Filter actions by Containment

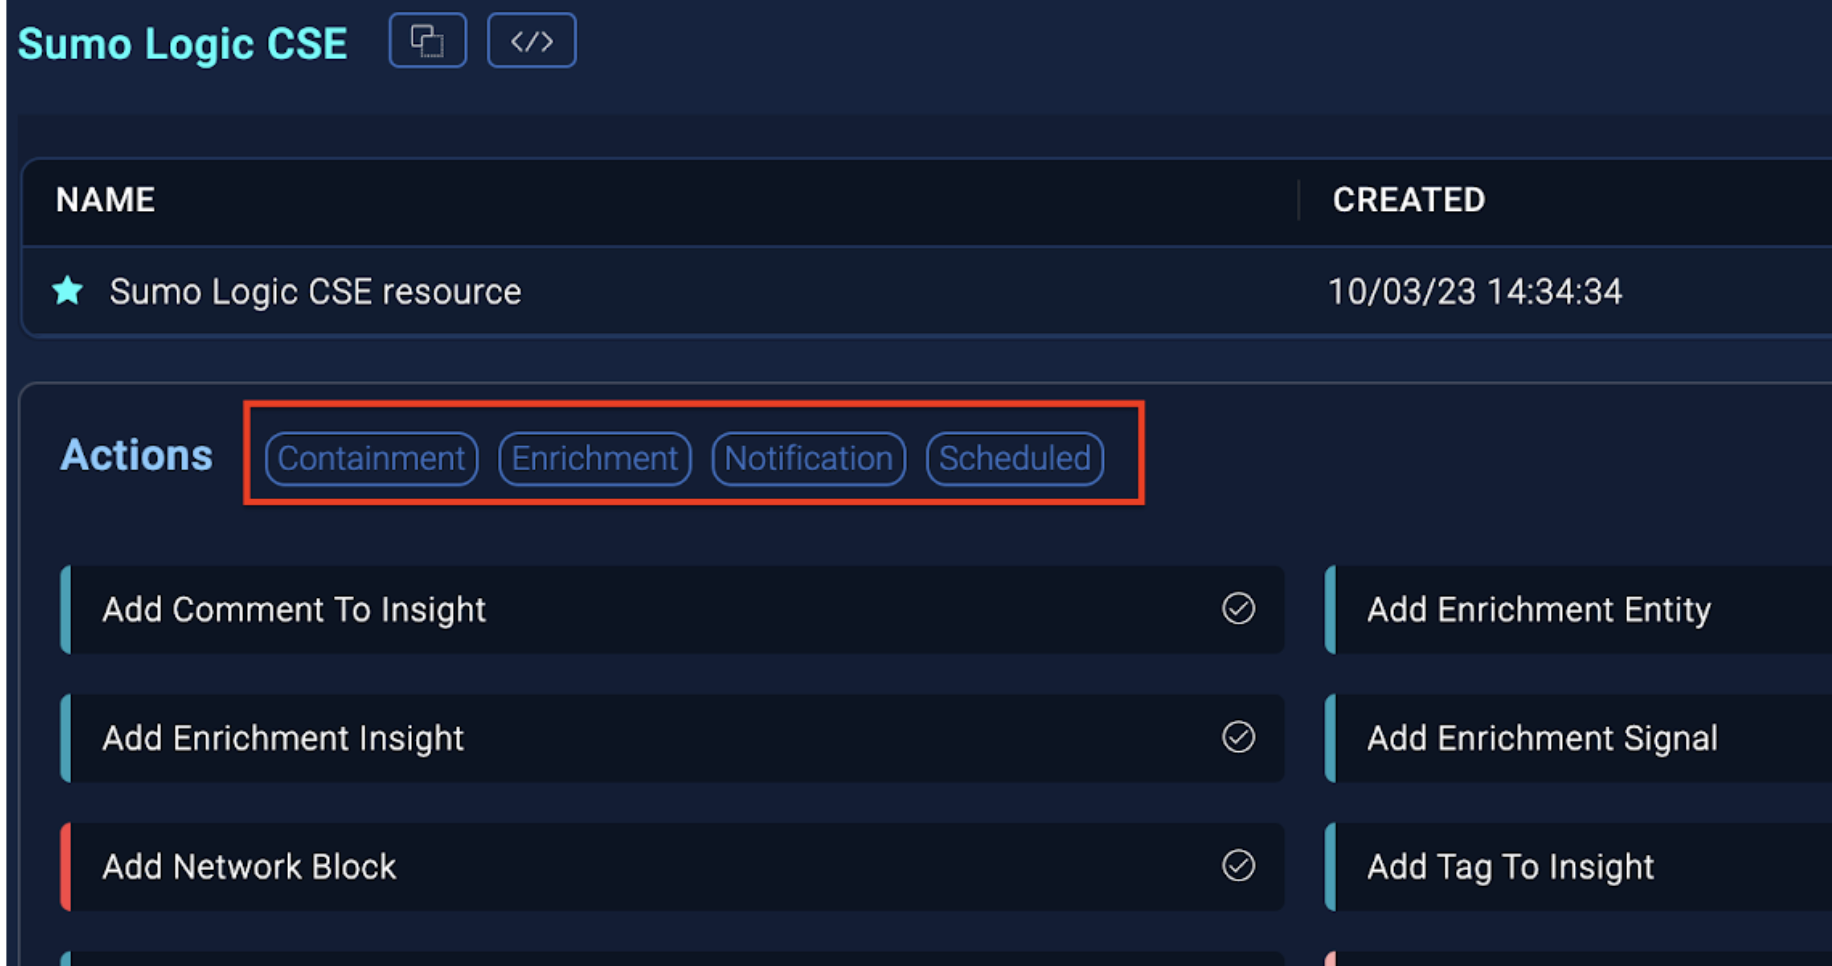pyautogui.click(x=371, y=458)
